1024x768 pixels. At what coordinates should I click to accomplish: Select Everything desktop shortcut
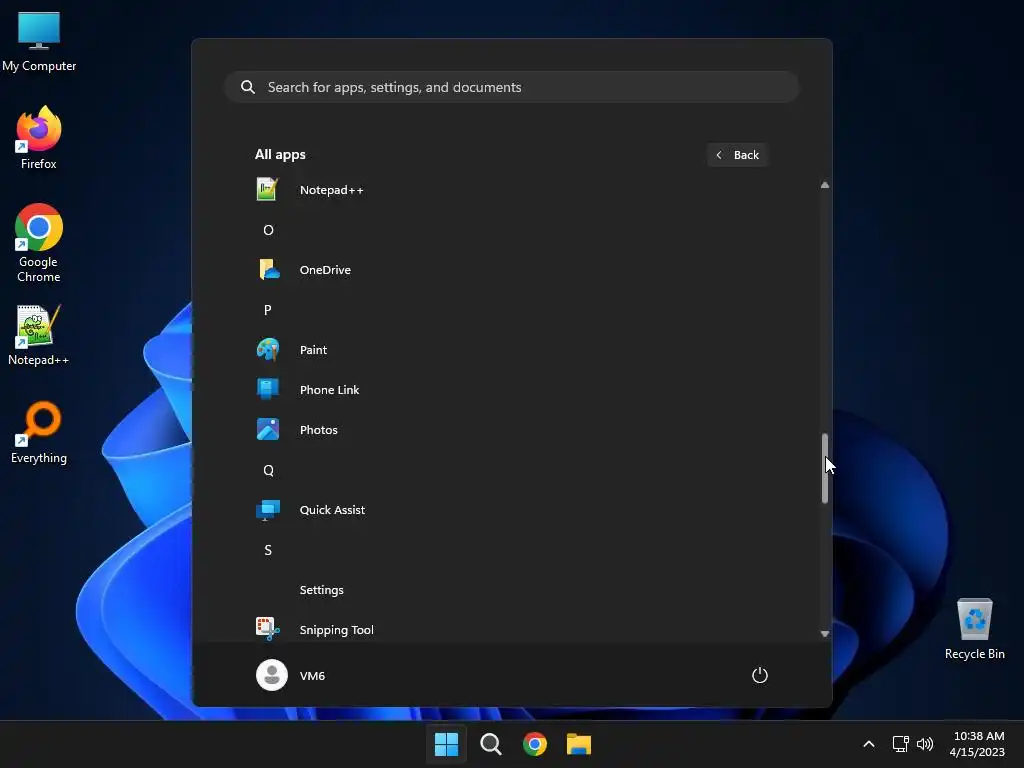coord(39,432)
